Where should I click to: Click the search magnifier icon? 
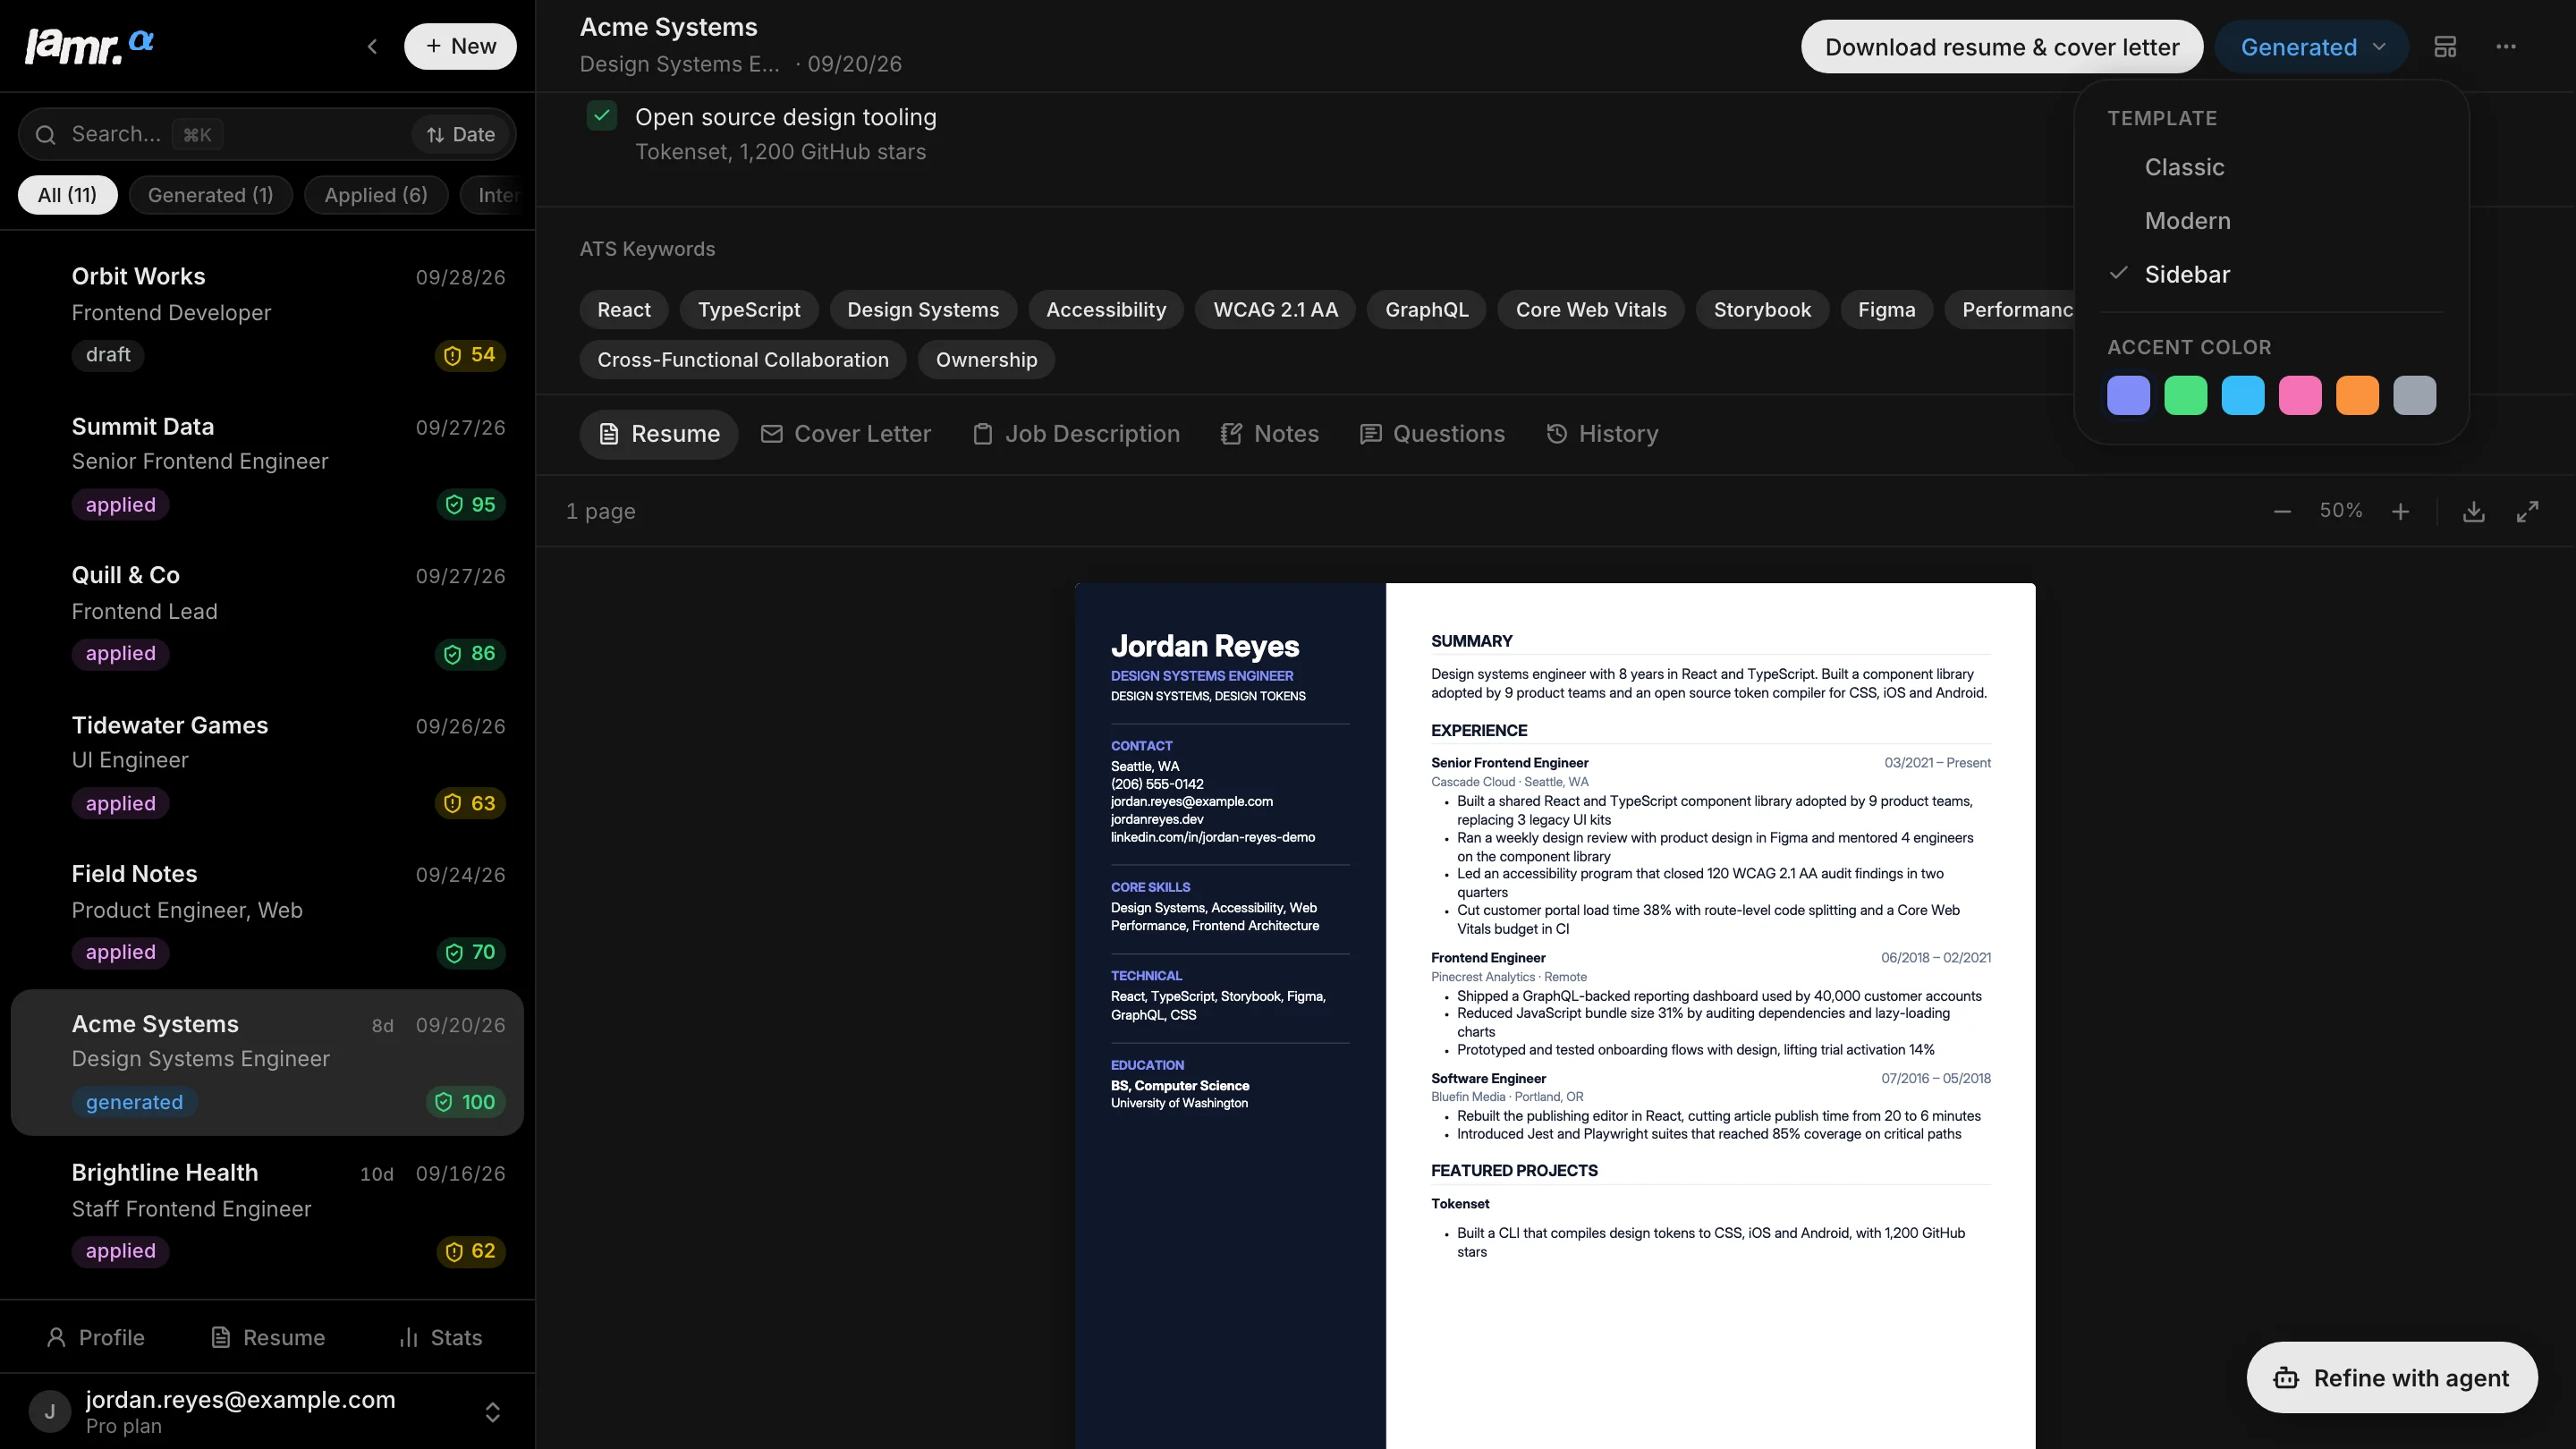pos(45,135)
